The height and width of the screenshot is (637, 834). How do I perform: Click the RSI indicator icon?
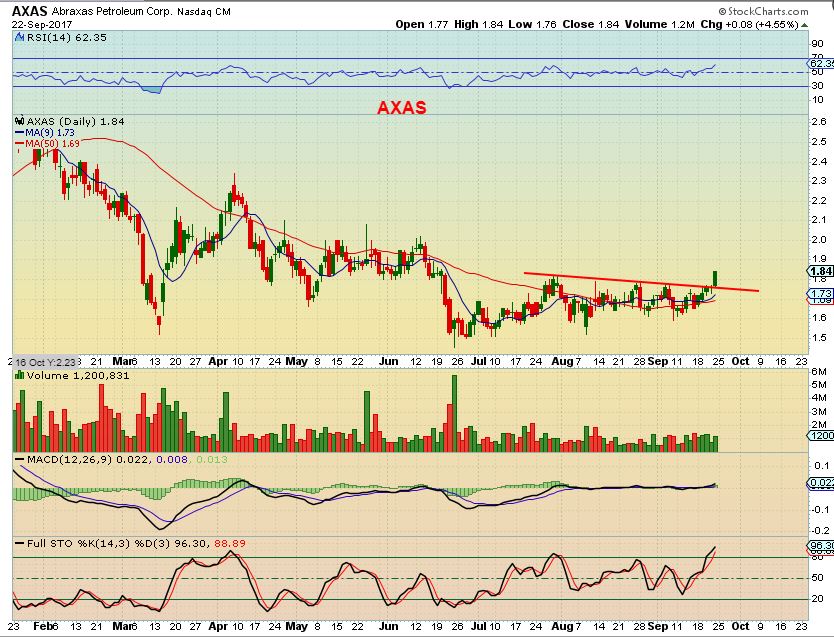[x=19, y=37]
